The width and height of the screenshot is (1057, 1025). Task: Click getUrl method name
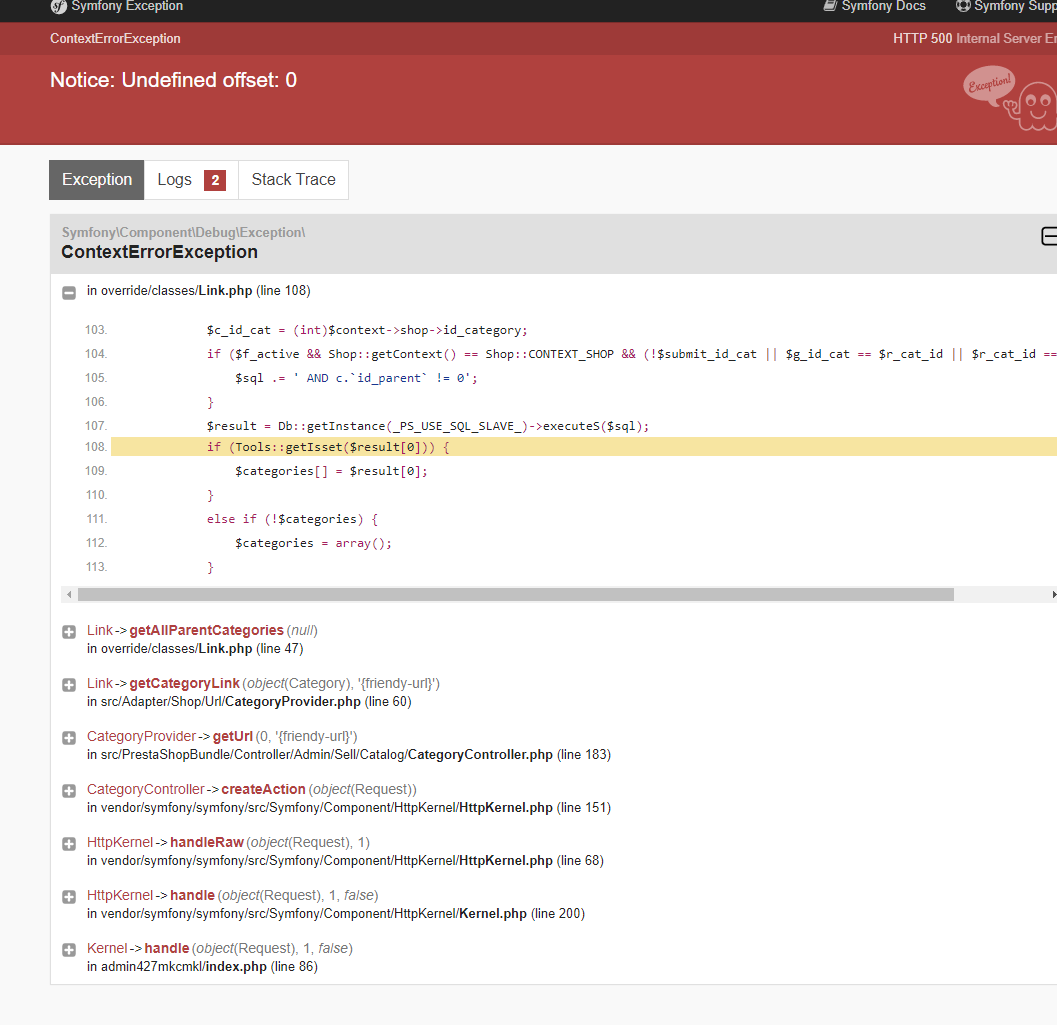click(233, 737)
